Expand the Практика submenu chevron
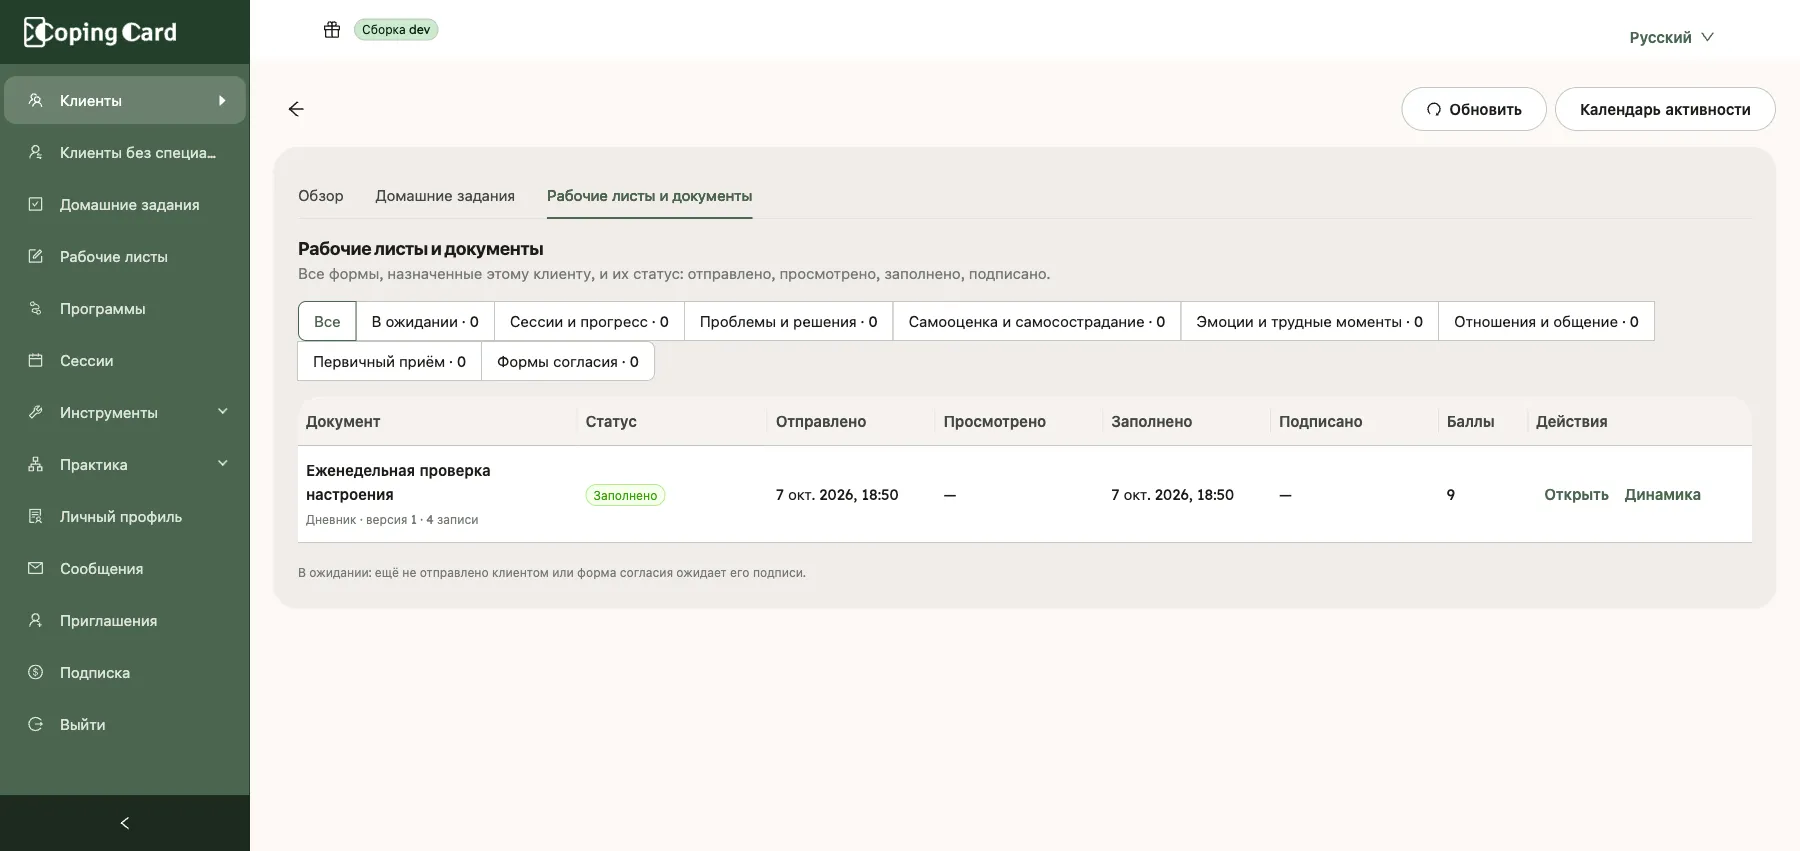The width and height of the screenshot is (1800, 851). tap(223, 463)
